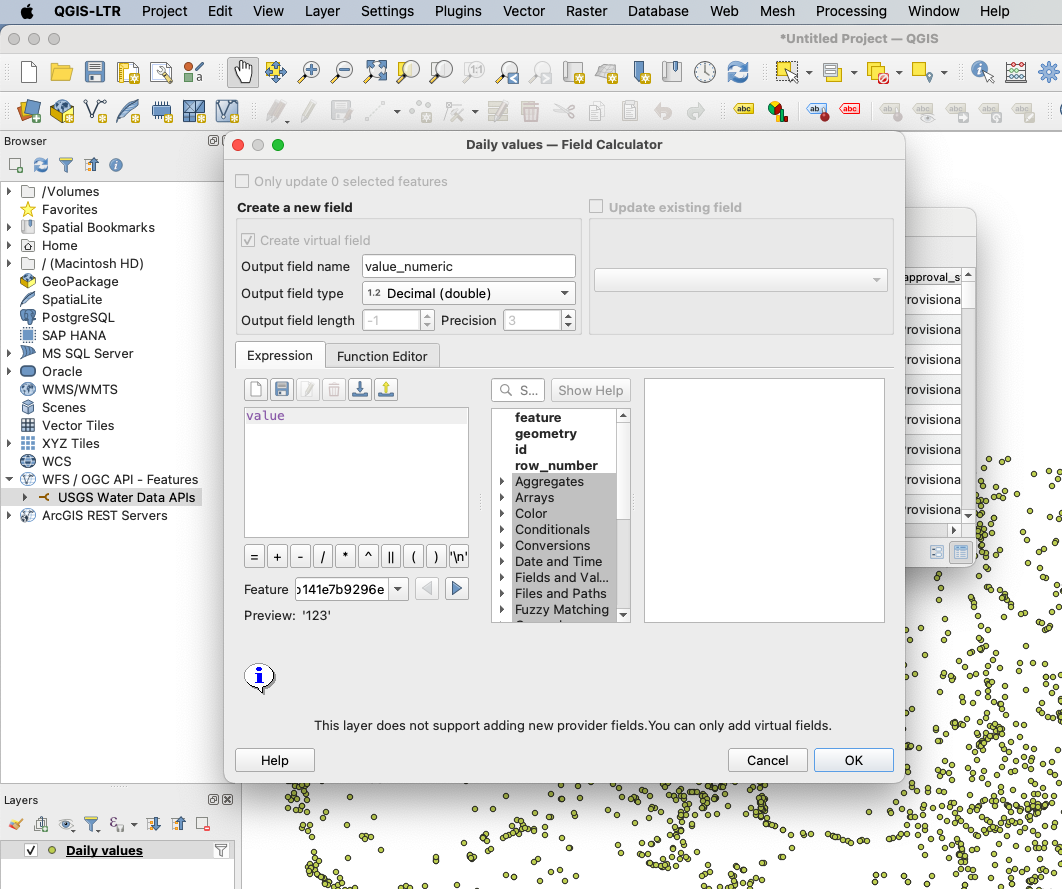Increase Precision with stepper arrows

(568, 316)
